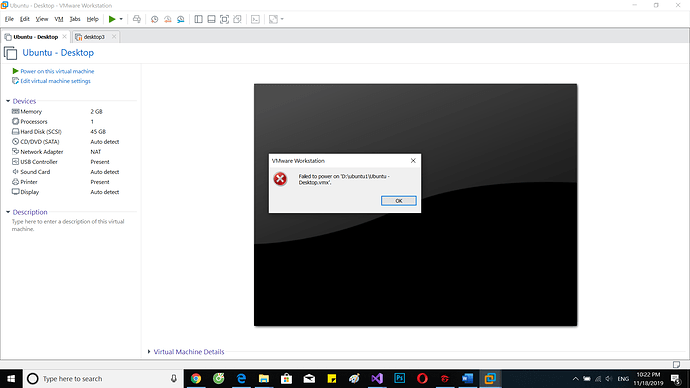Open the Help menu
The image size is (690, 388).
click(x=92, y=19)
